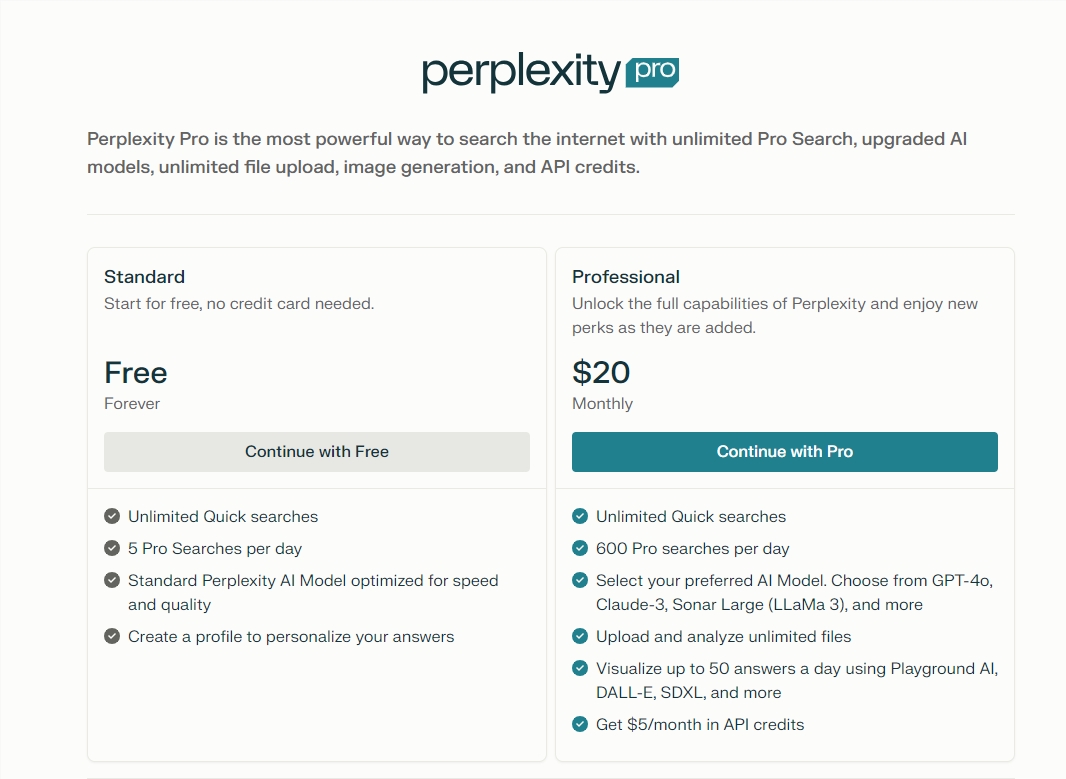Click the checkmark beside Select your preferred AI Model
Image resolution: width=1066 pixels, height=779 pixels.
pyautogui.click(x=580, y=580)
